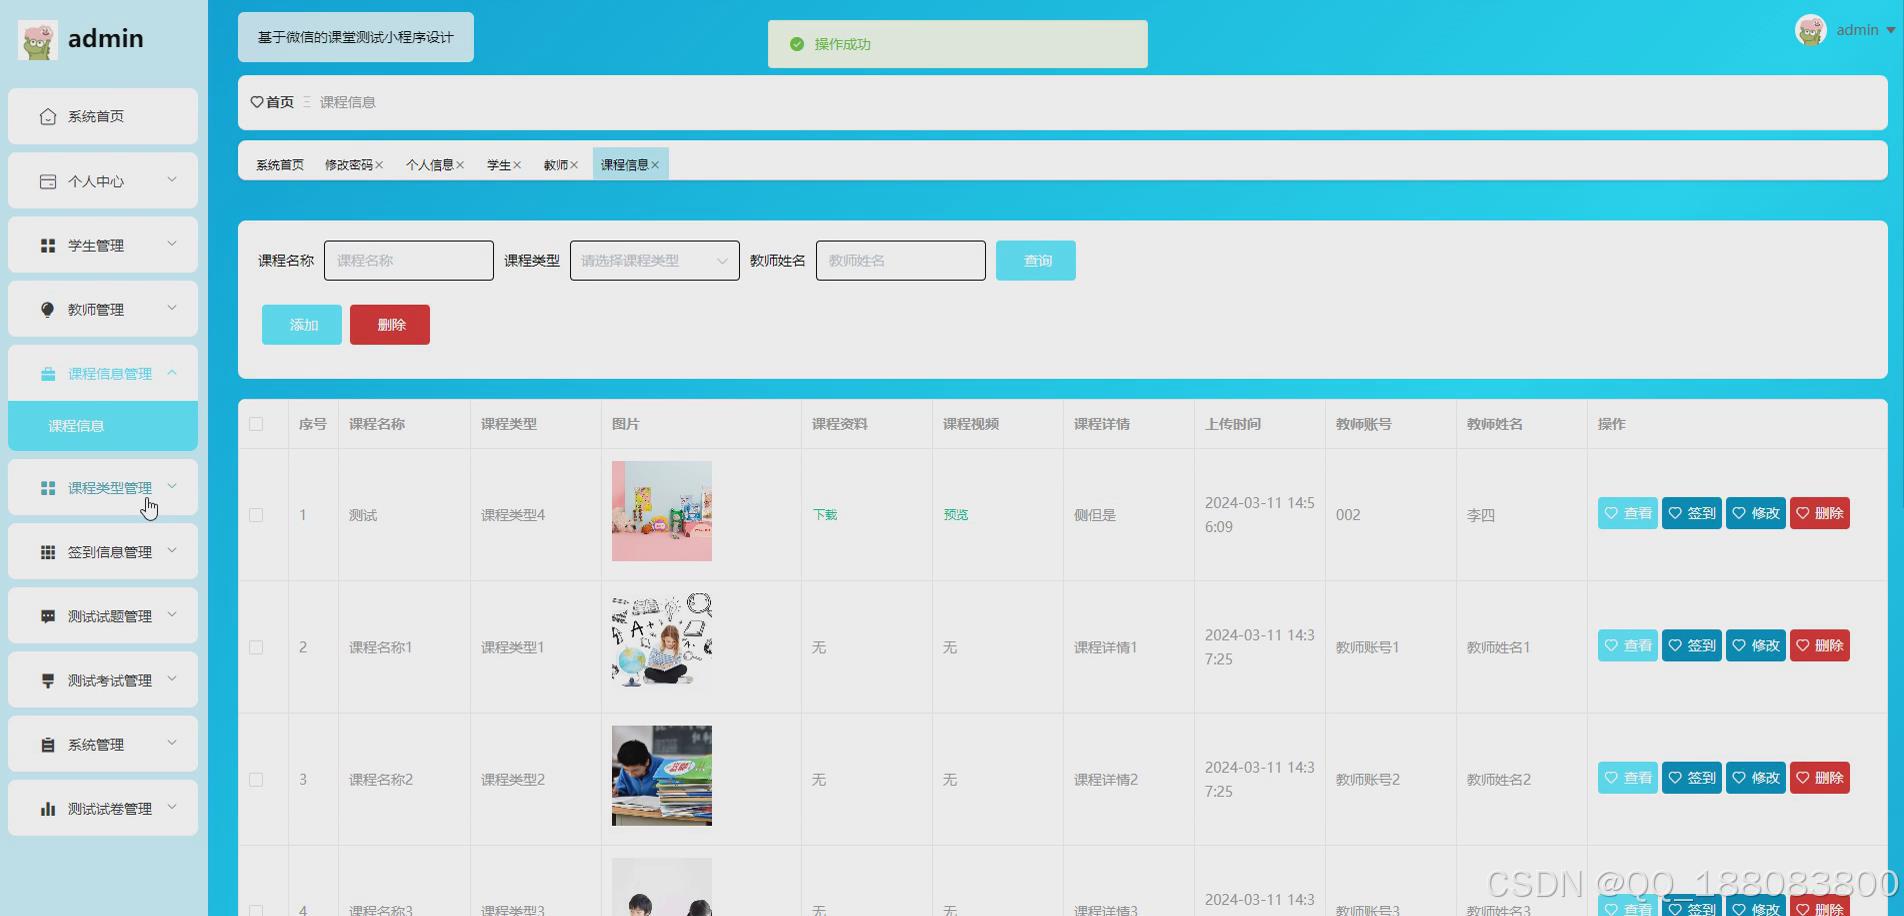The height and width of the screenshot is (916, 1904).
Task: Expand the 系统管理 menu chevron
Action: coord(172,743)
